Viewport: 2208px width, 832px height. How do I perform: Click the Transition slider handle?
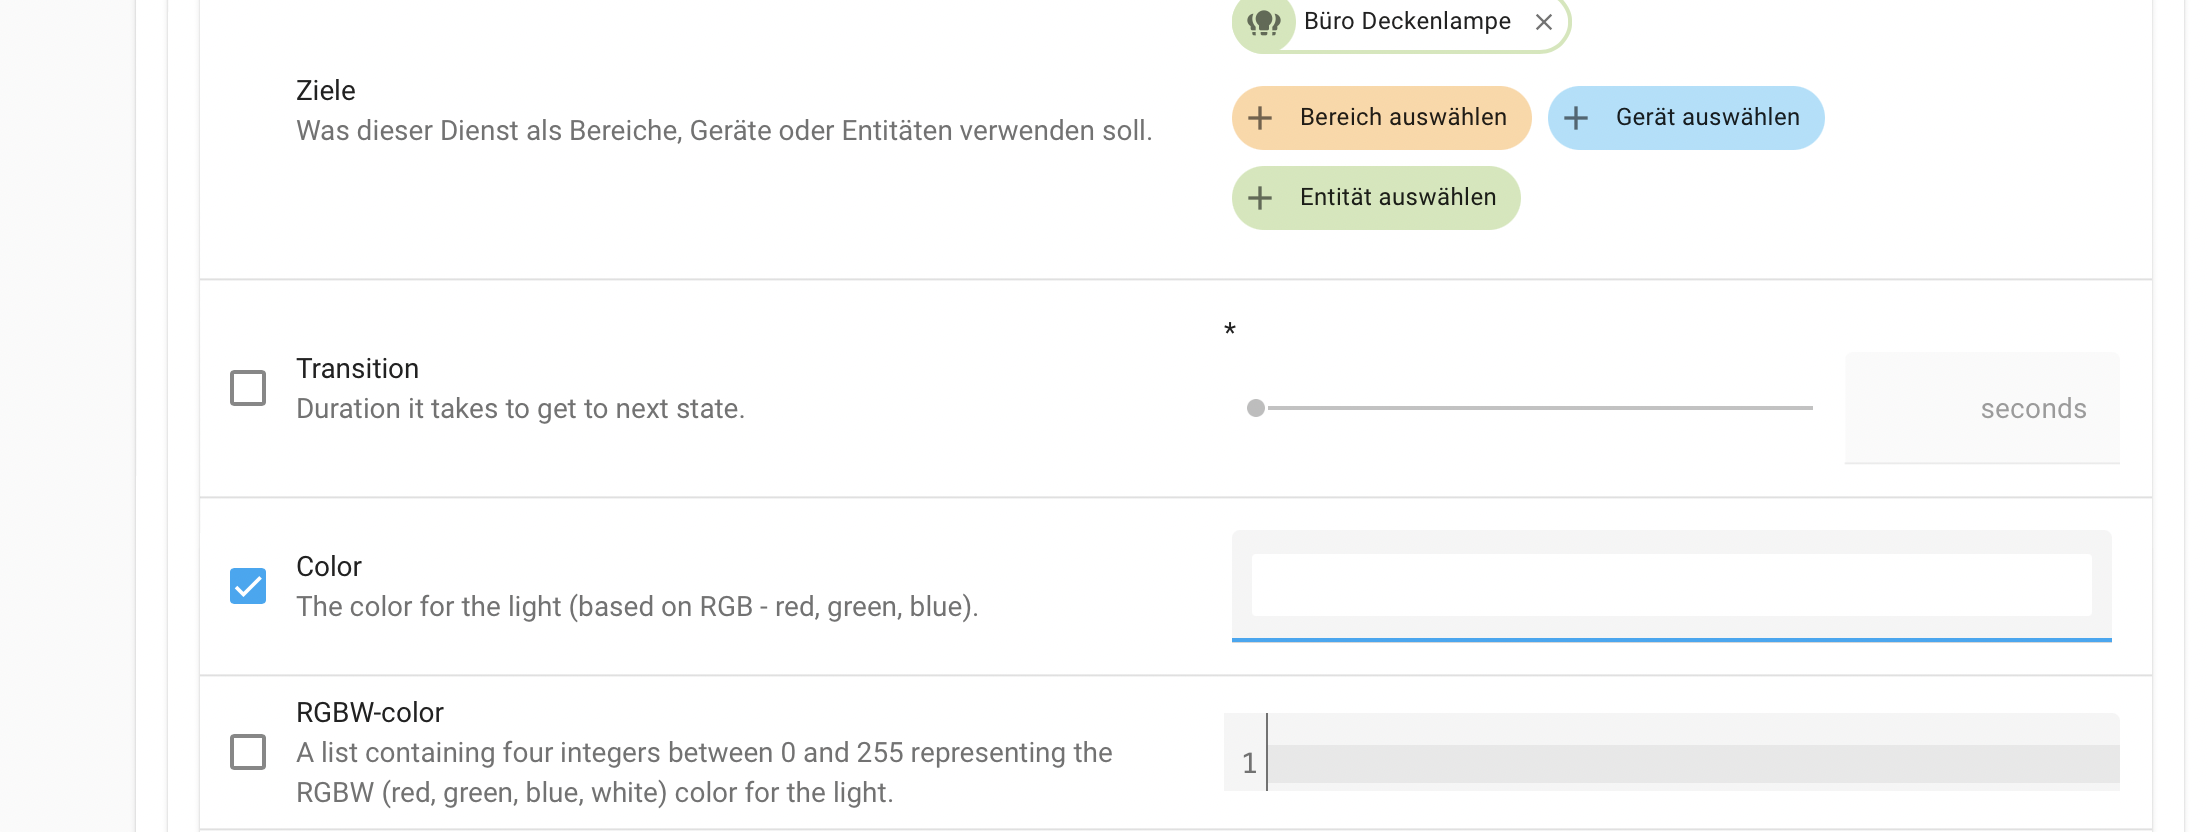tap(1256, 408)
